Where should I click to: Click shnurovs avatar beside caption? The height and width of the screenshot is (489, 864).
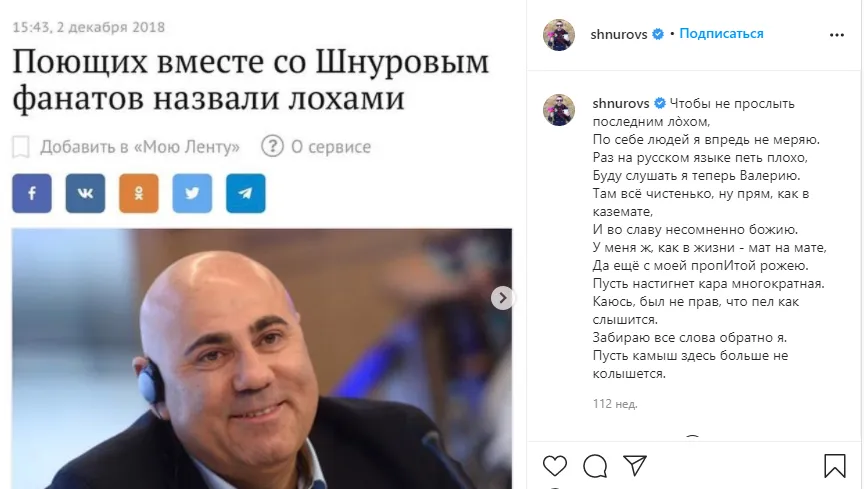[x=559, y=110]
